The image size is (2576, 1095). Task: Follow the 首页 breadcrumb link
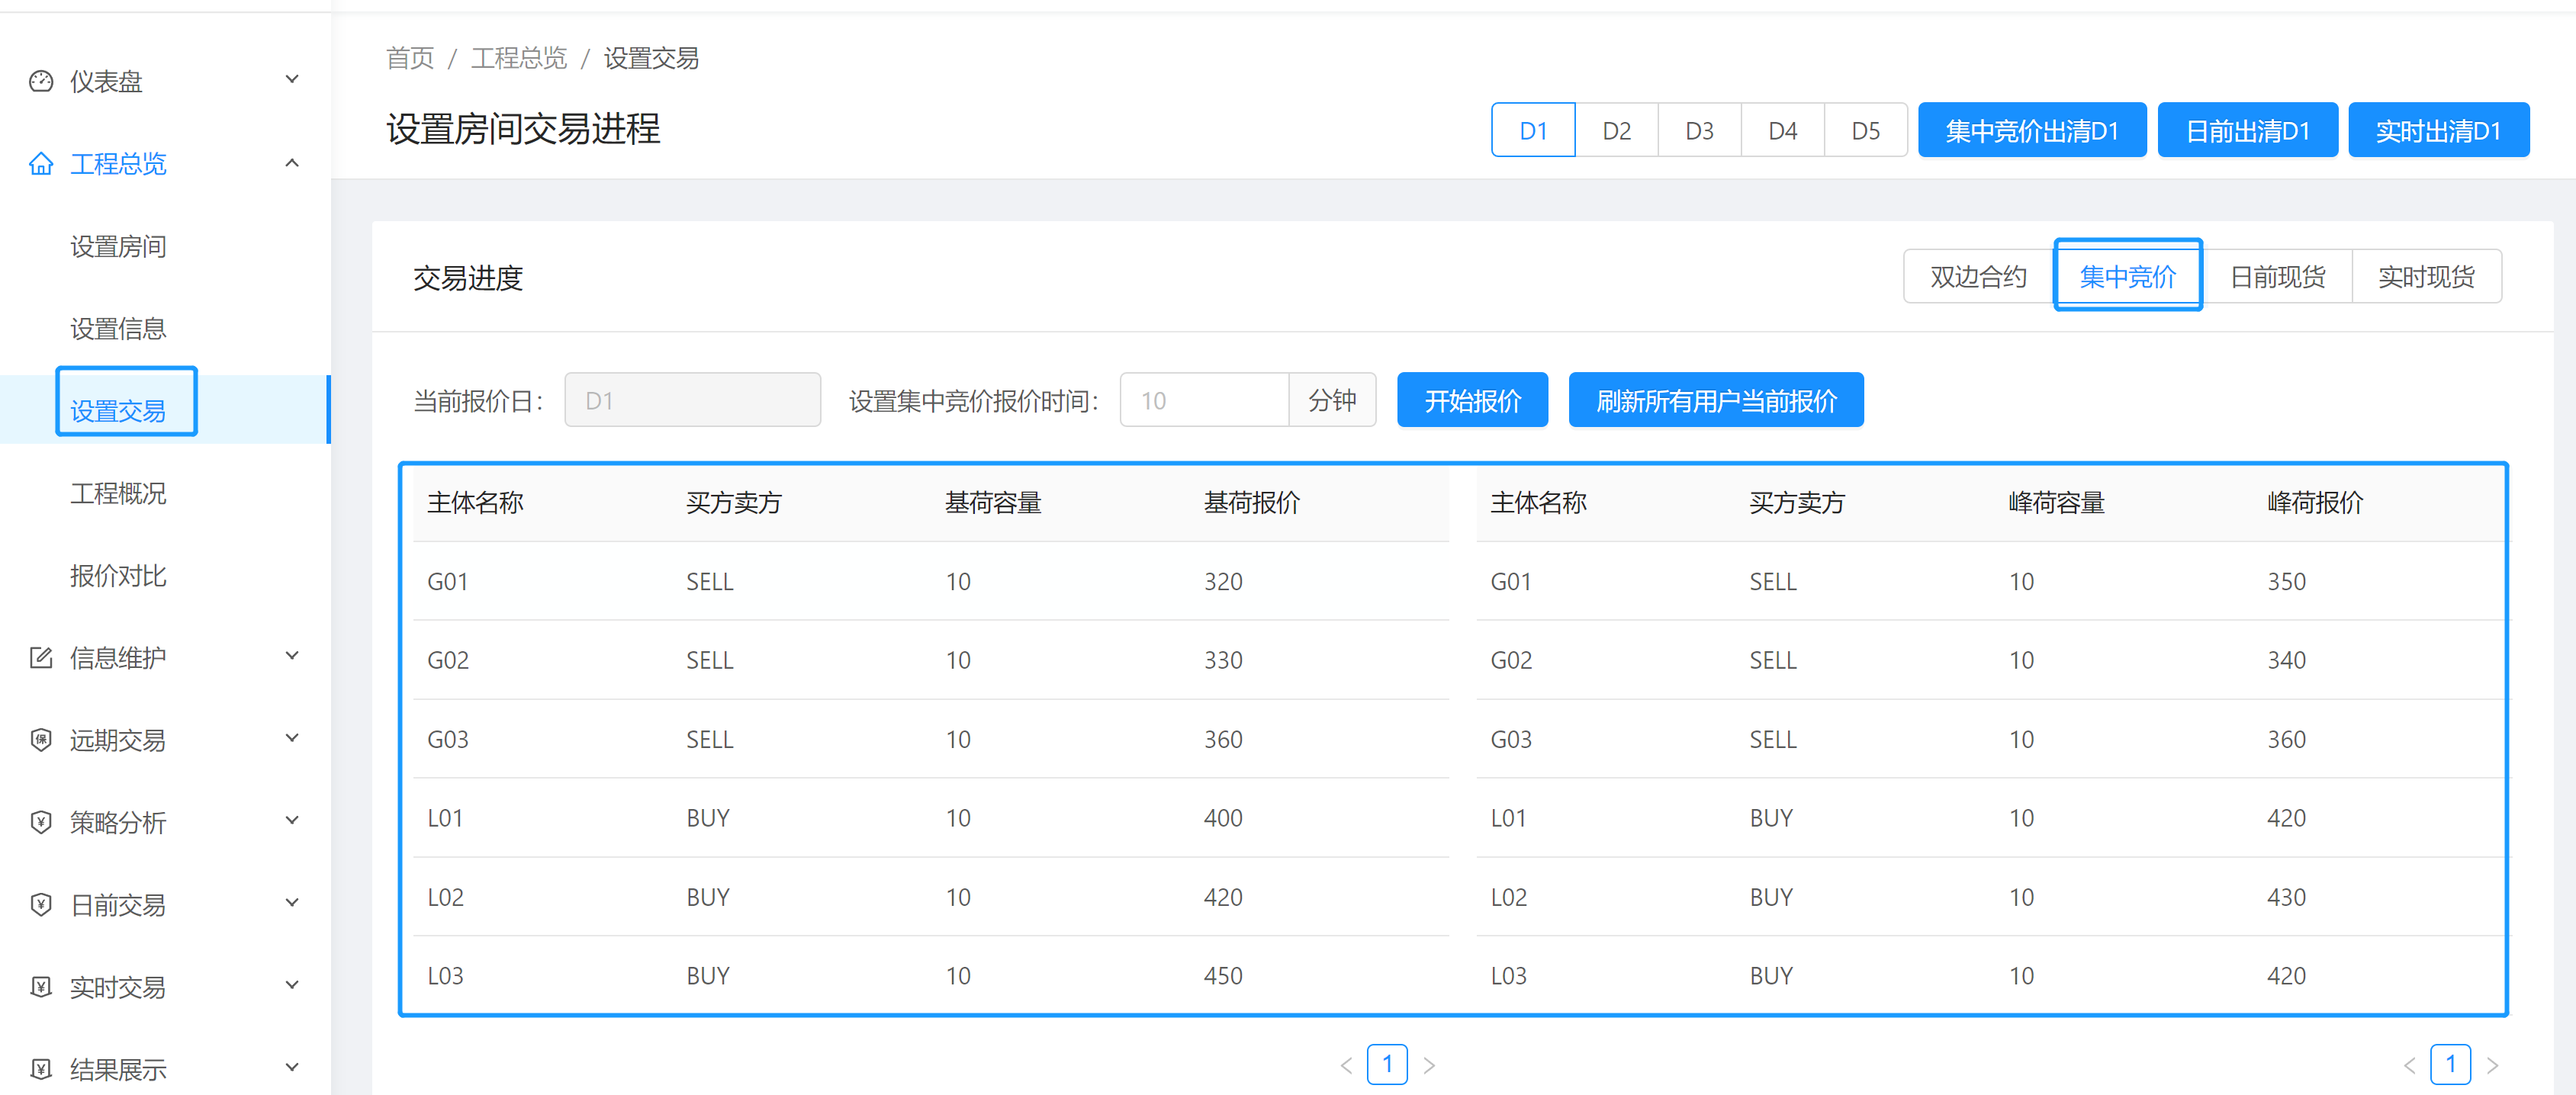tap(410, 58)
